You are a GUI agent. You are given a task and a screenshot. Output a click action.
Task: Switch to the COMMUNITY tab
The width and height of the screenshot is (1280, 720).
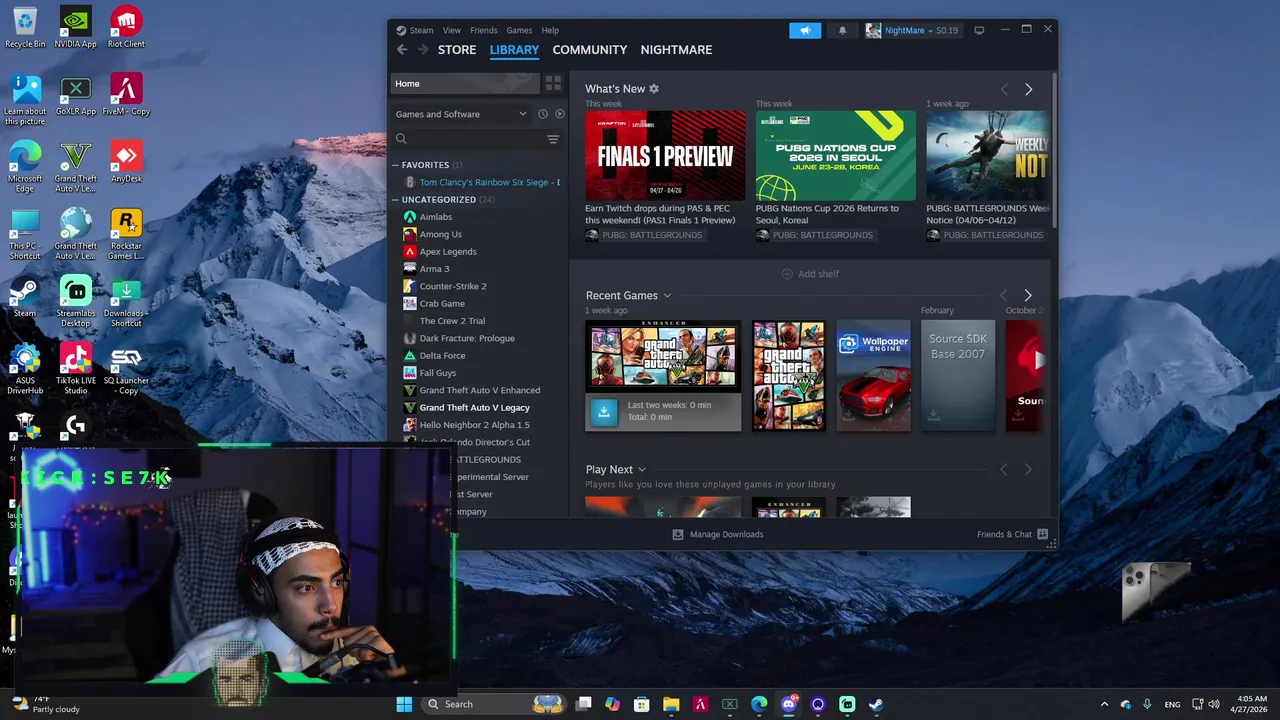[590, 50]
